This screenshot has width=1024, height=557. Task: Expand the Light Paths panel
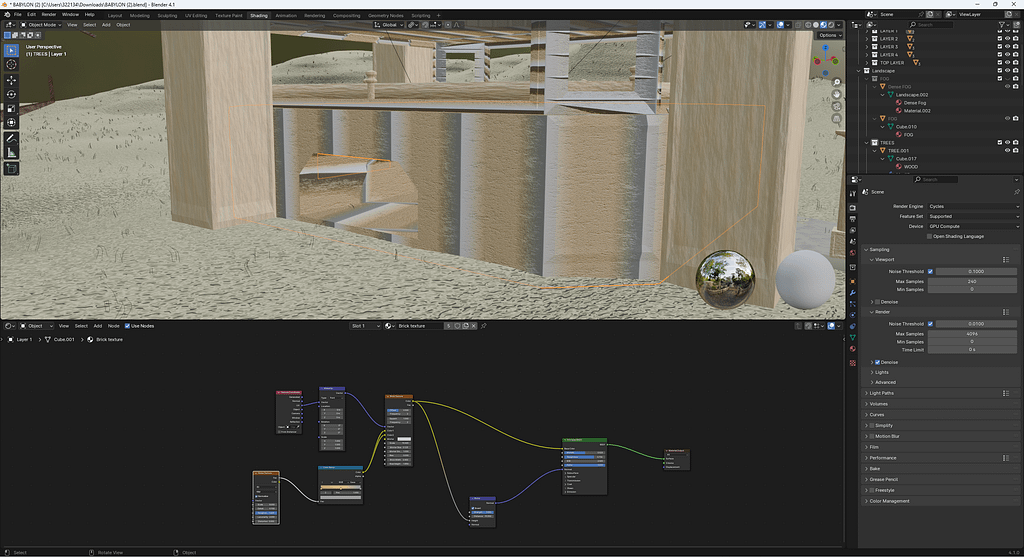click(x=882, y=393)
